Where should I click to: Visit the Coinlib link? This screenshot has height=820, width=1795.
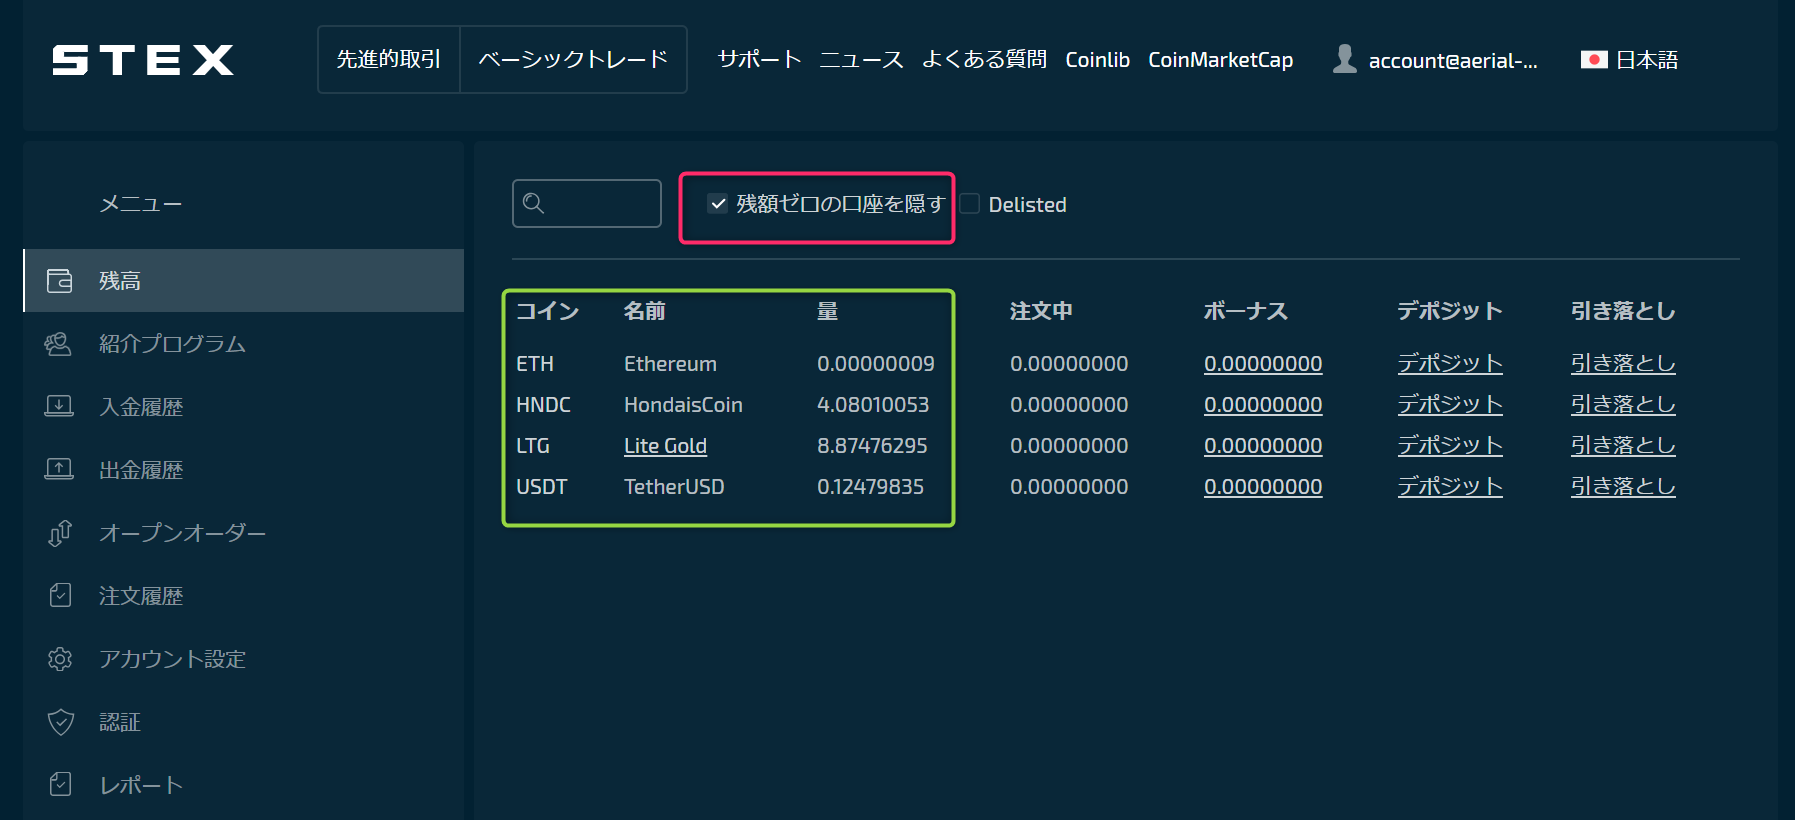coord(1097,60)
